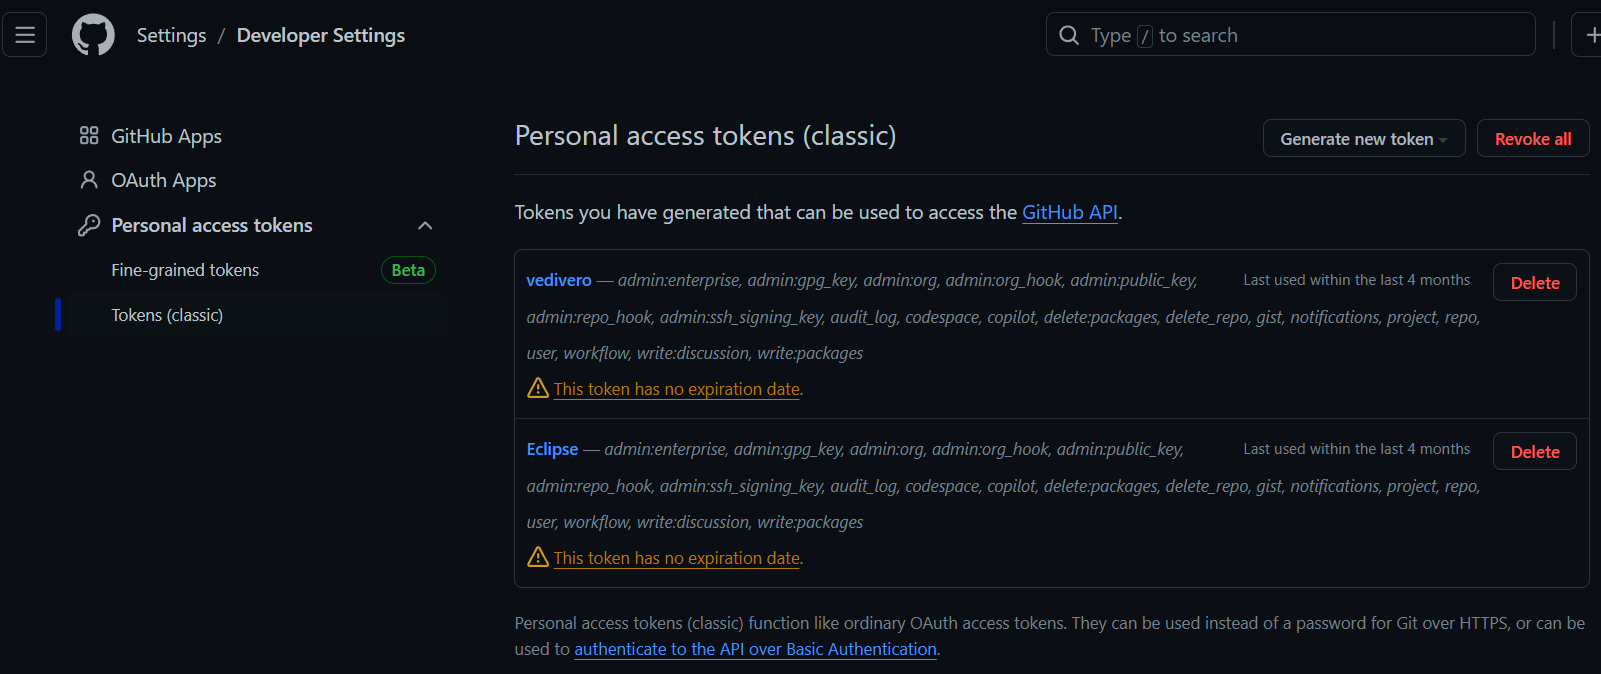This screenshot has height=674, width=1601.
Task: Click the GitHub Apps grid icon
Action: coord(89,136)
